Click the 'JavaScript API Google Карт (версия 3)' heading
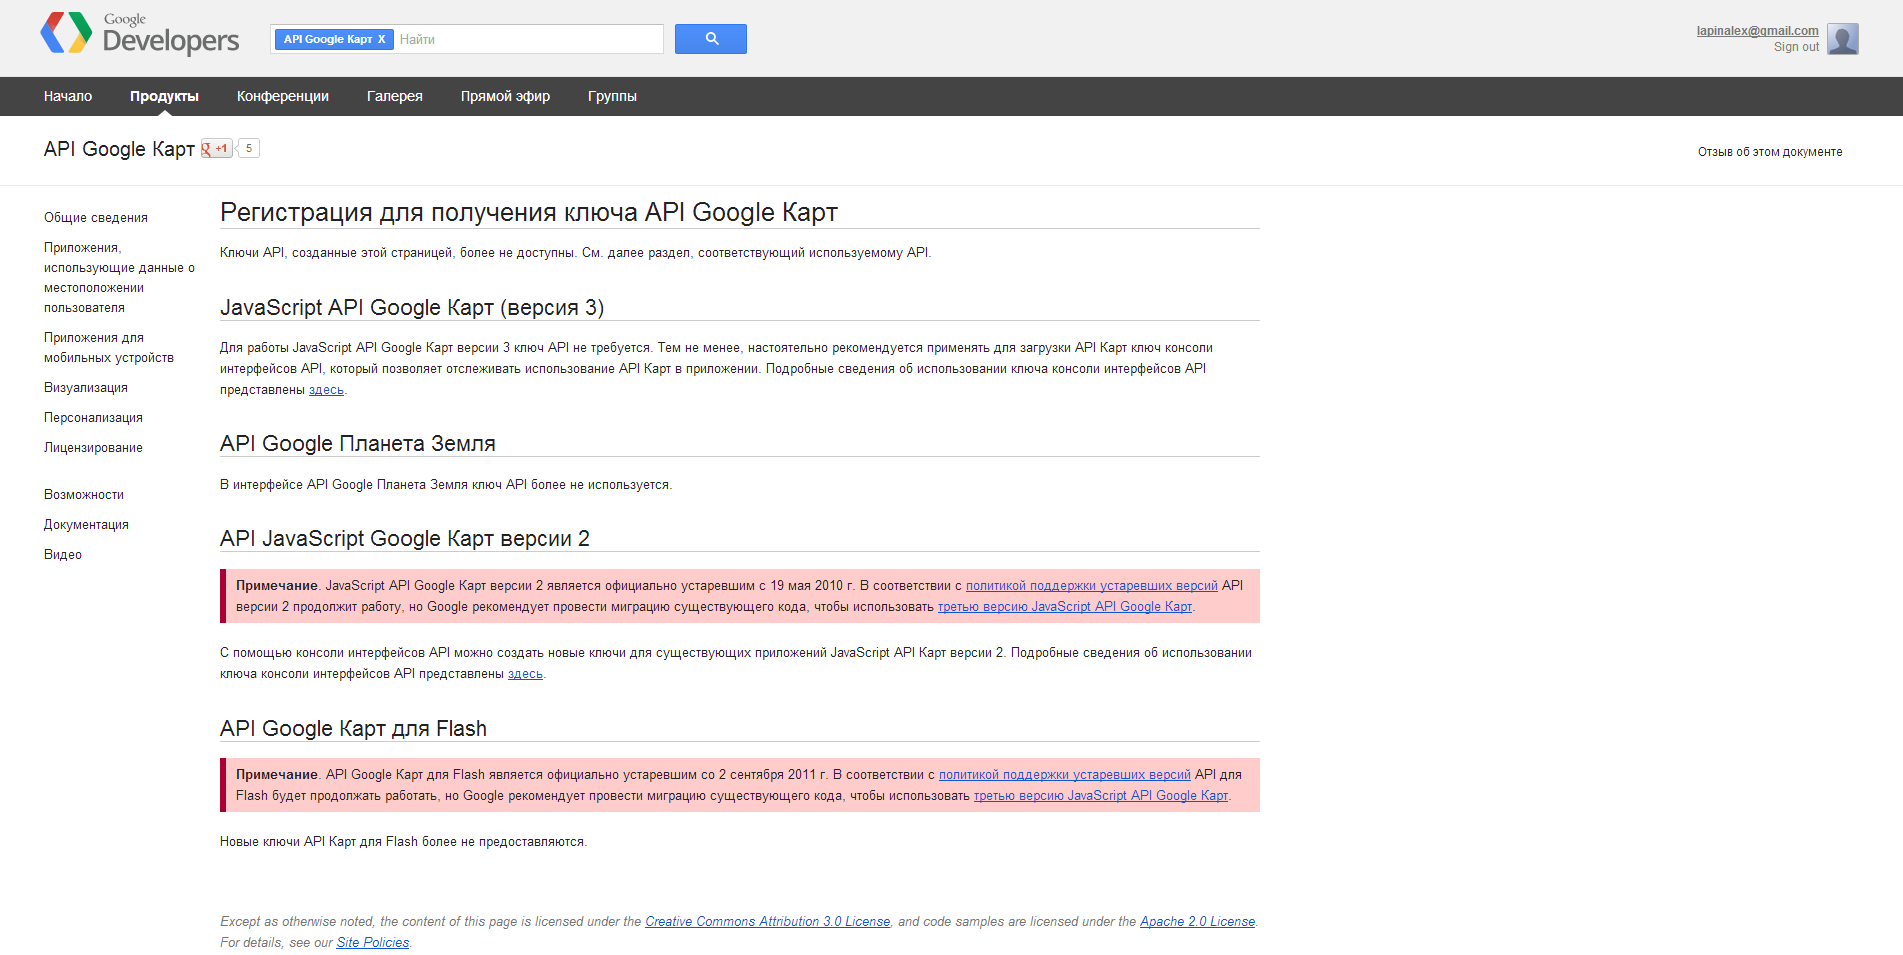 pyautogui.click(x=412, y=307)
